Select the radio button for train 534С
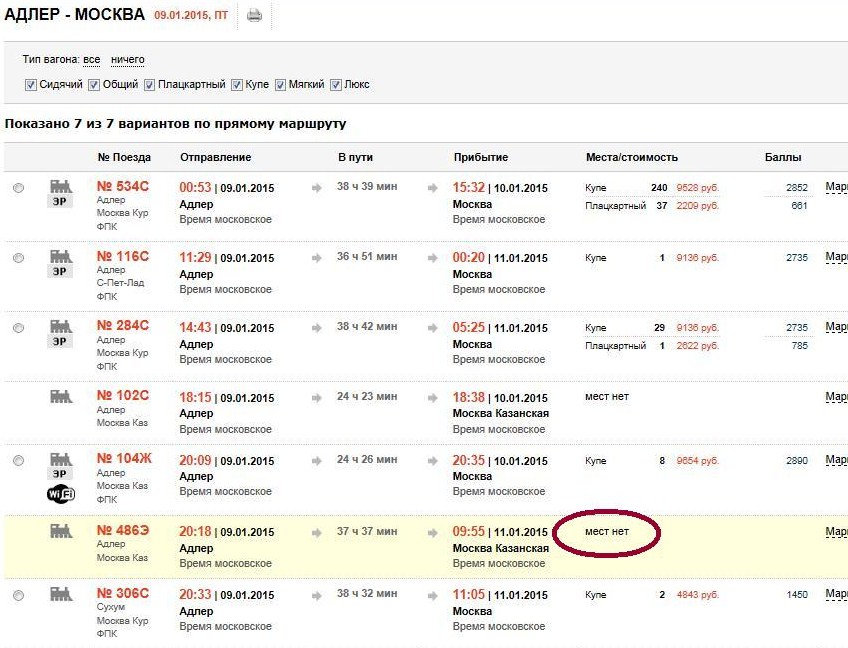This screenshot has height=648, width=848. pyautogui.click(x=18, y=188)
